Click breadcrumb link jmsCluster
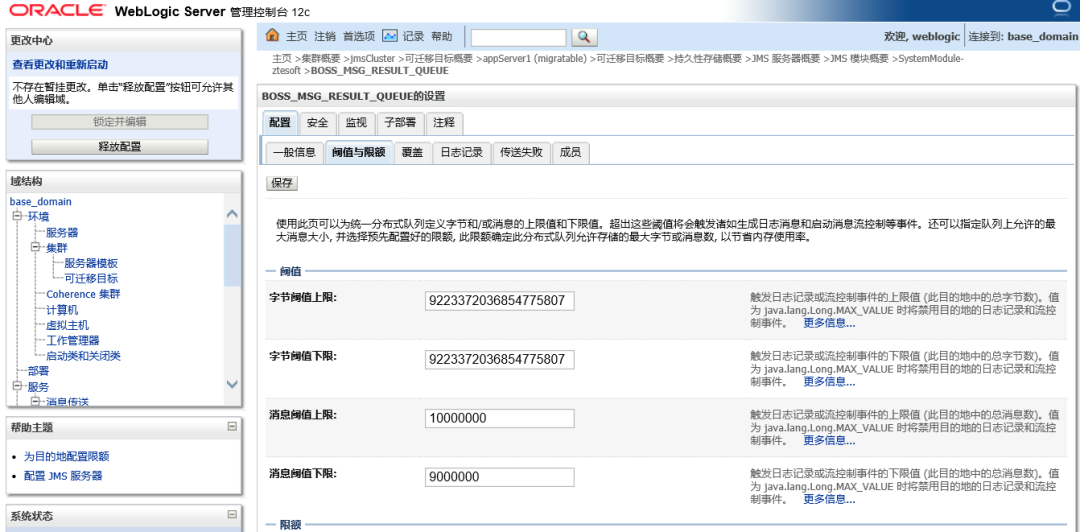The height and width of the screenshot is (532, 1080). tap(373, 59)
